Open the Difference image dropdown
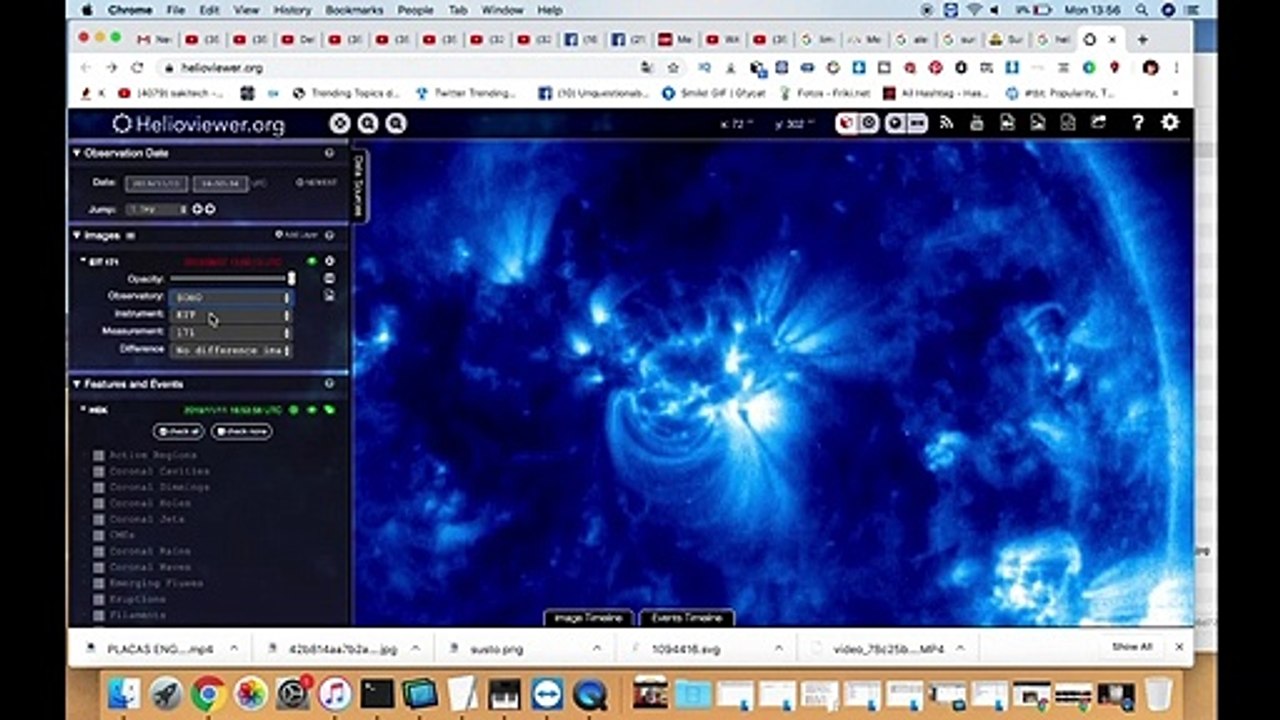 [x=232, y=350]
